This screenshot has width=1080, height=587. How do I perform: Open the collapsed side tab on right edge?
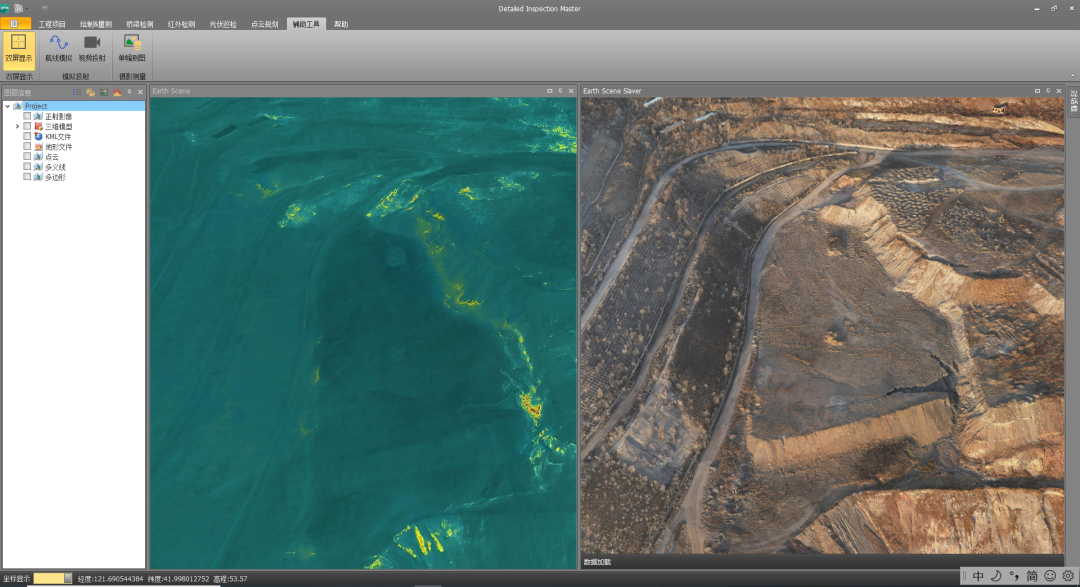tap(1074, 101)
